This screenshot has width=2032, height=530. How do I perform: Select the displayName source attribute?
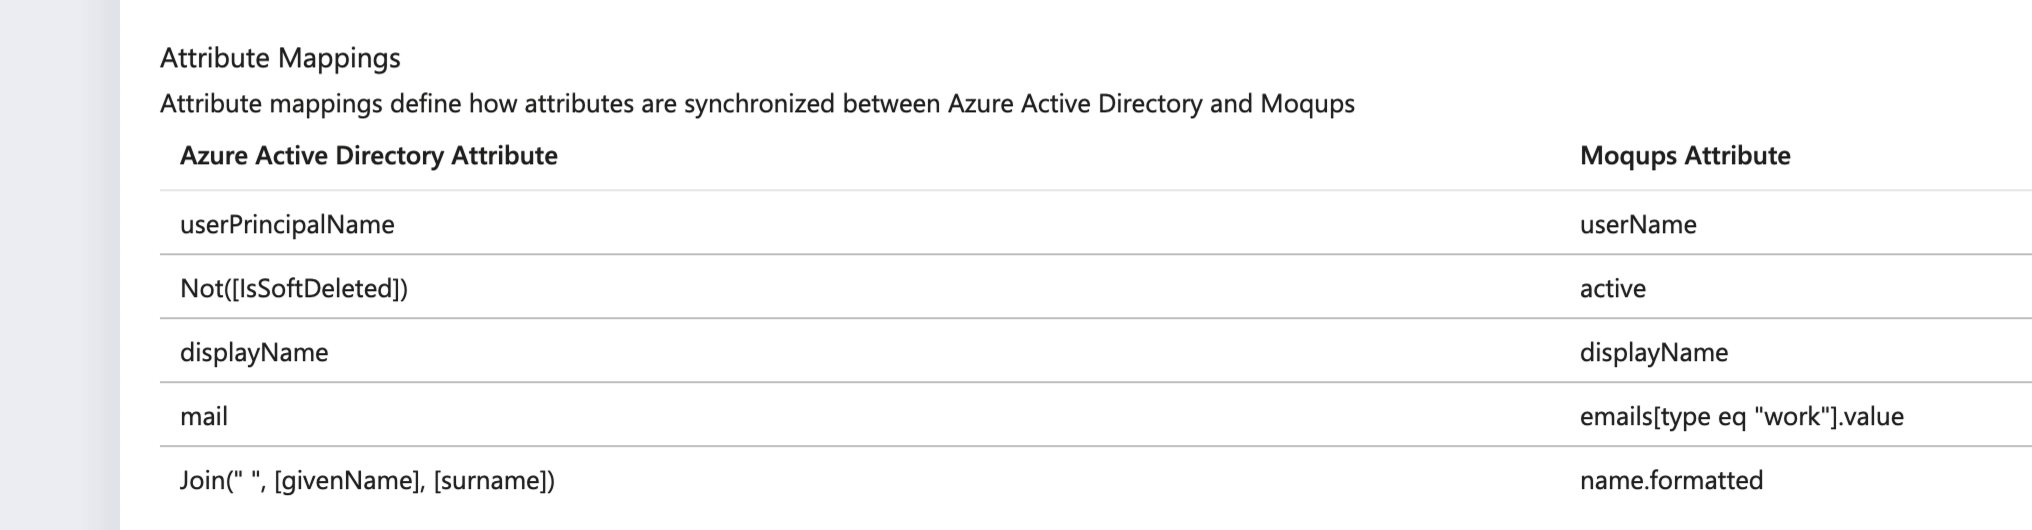coord(254,353)
